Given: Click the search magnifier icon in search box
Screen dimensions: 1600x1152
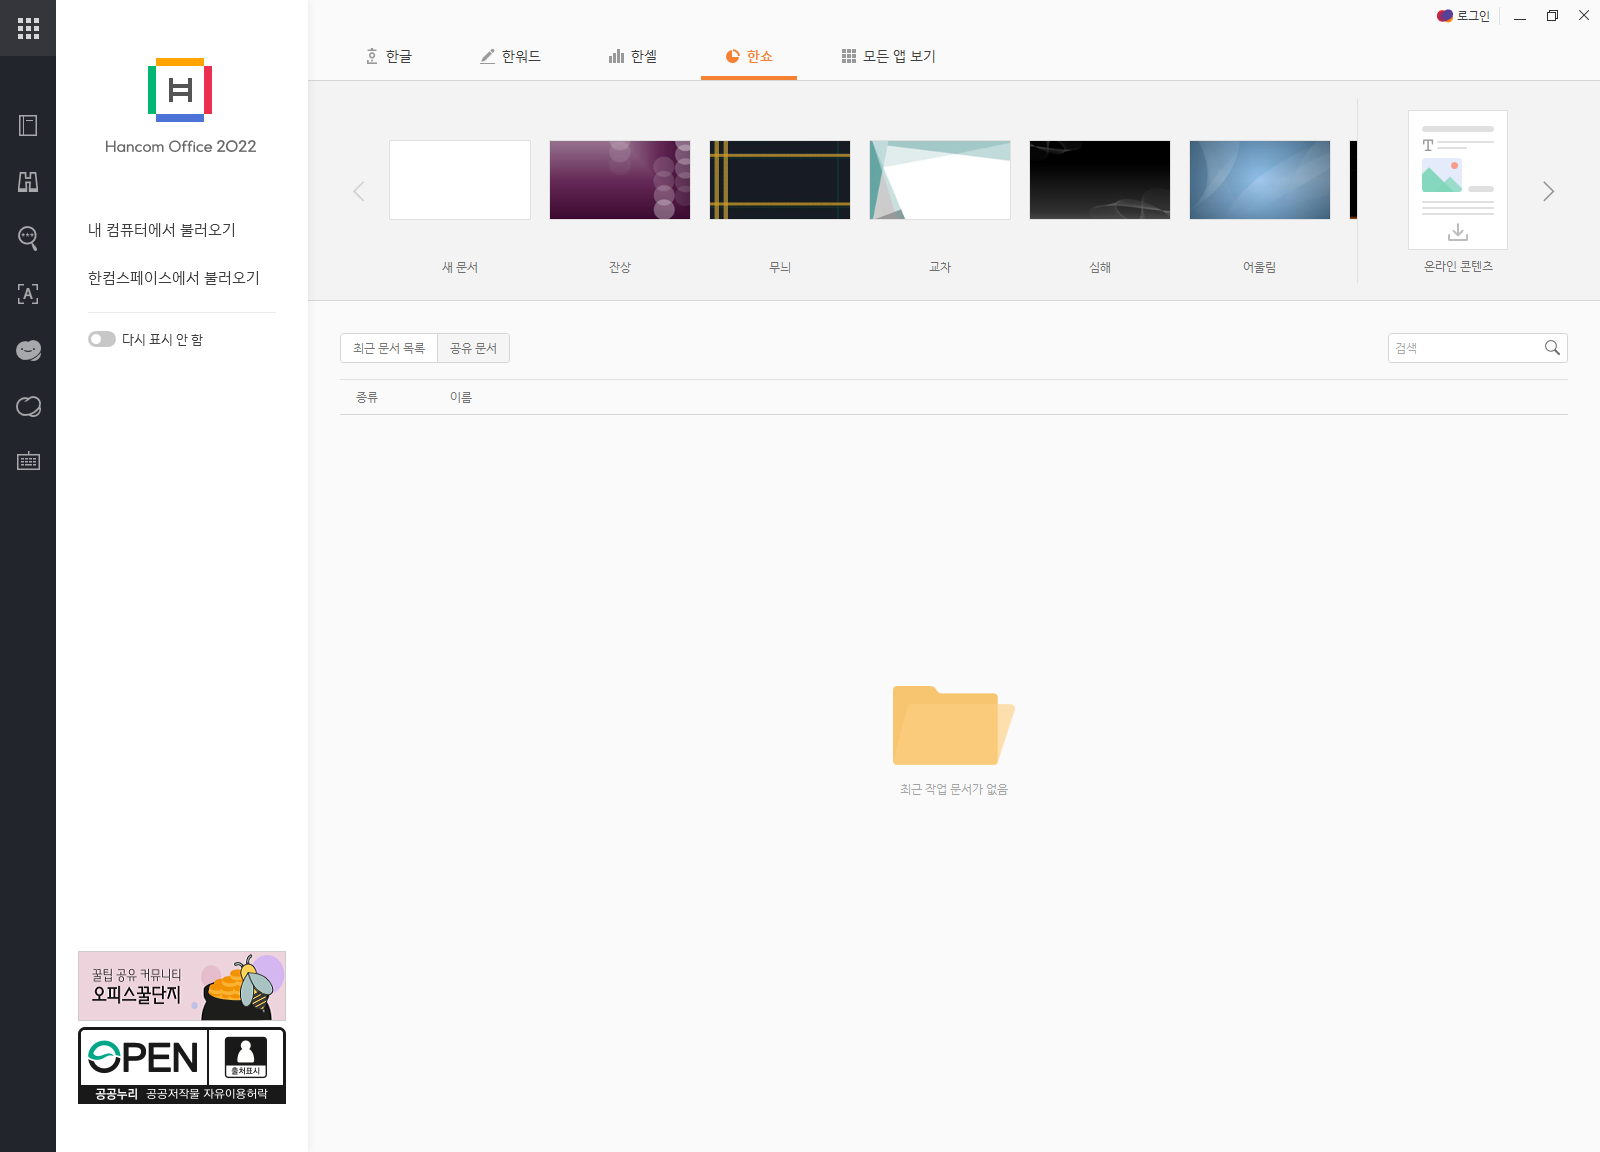Looking at the screenshot, I should point(1552,348).
